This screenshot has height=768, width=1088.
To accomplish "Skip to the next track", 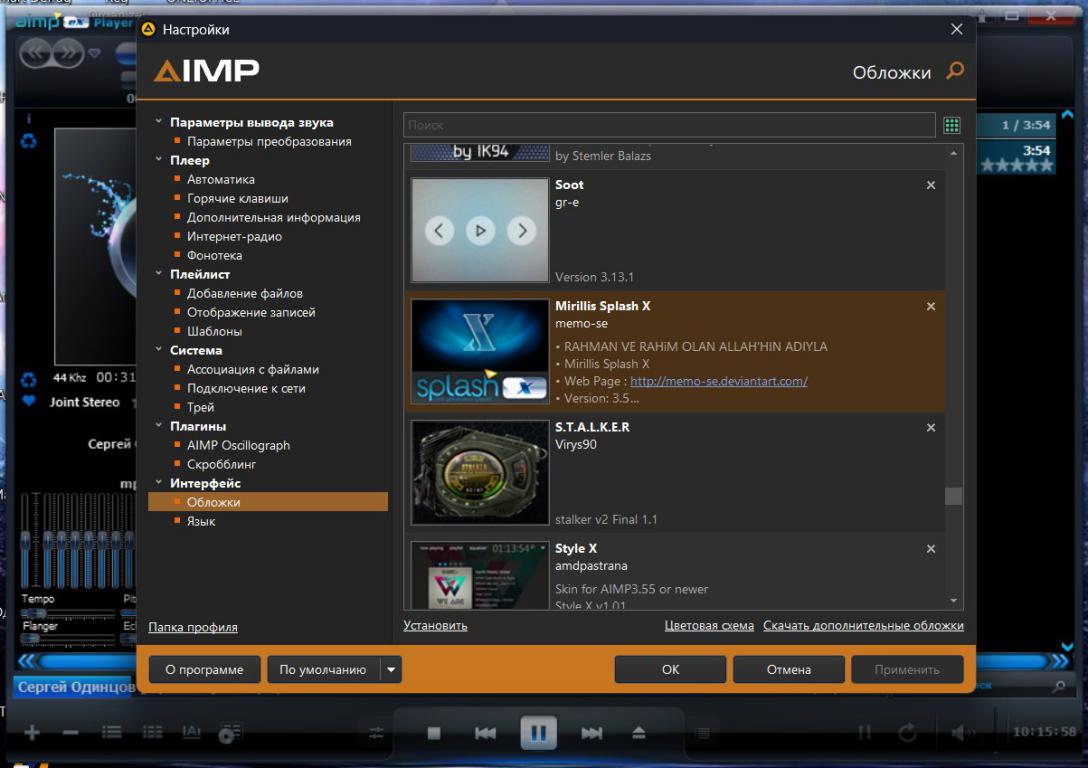I will [592, 733].
